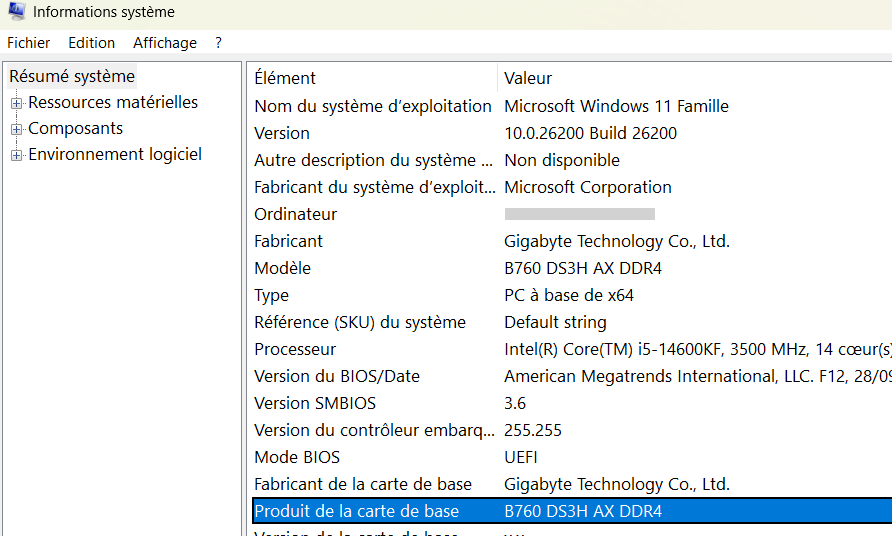Select the Version du BIOS/Date row
Screen dimensions: 892x536
point(337,376)
